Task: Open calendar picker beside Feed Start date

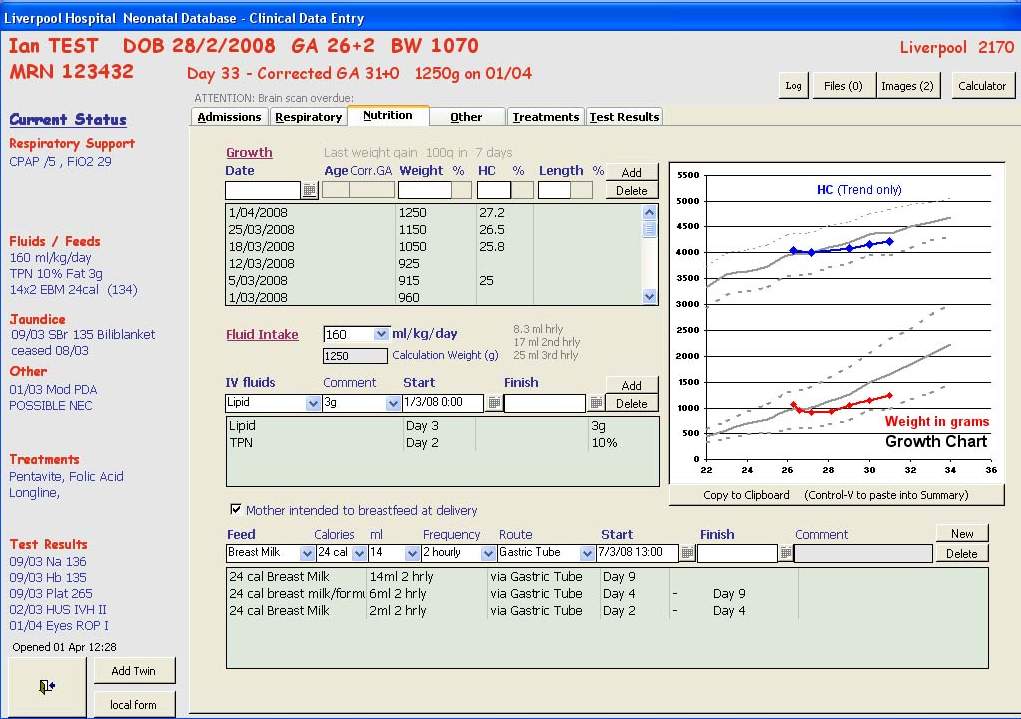Action: tap(687, 553)
